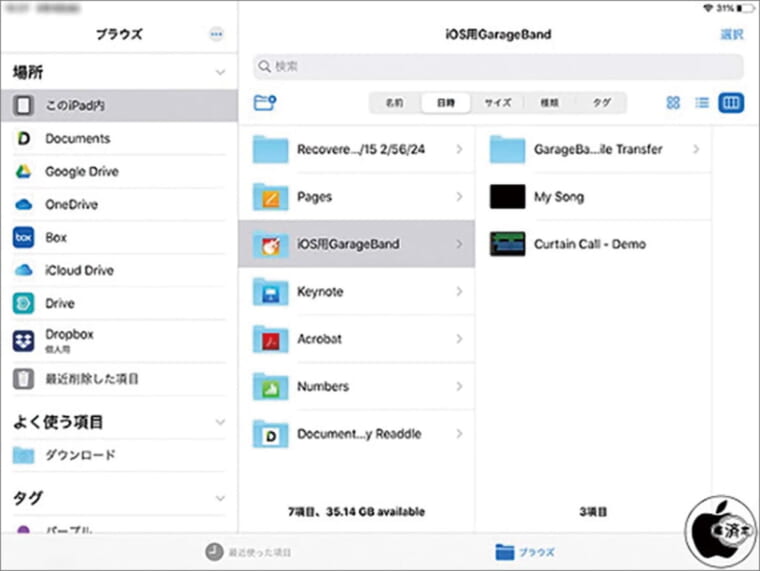Switch to column view

click(731, 102)
